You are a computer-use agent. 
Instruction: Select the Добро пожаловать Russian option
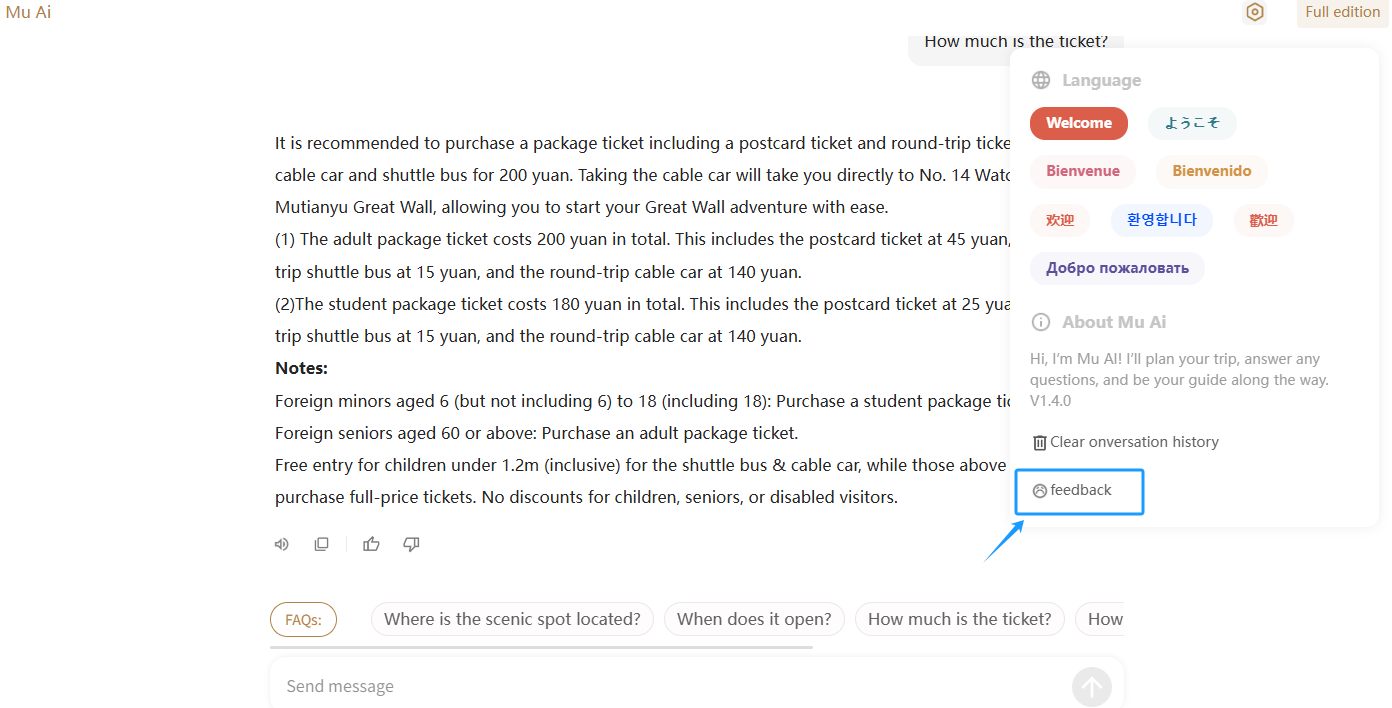(x=1117, y=268)
